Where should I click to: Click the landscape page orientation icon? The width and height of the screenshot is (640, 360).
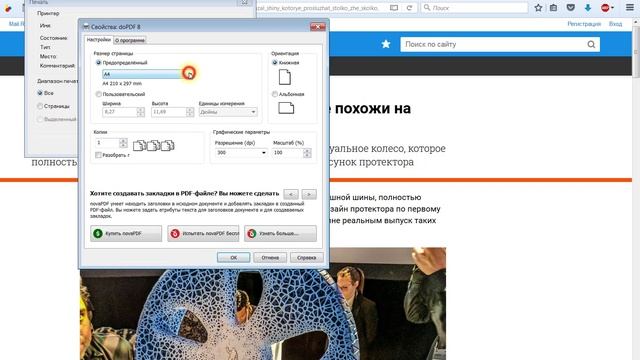click(286, 108)
